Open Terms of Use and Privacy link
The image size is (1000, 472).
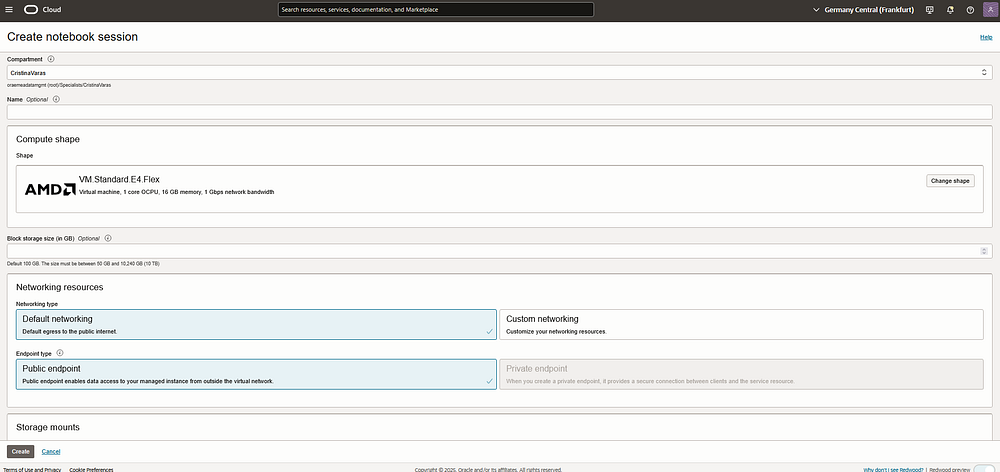[x=33, y=469]
